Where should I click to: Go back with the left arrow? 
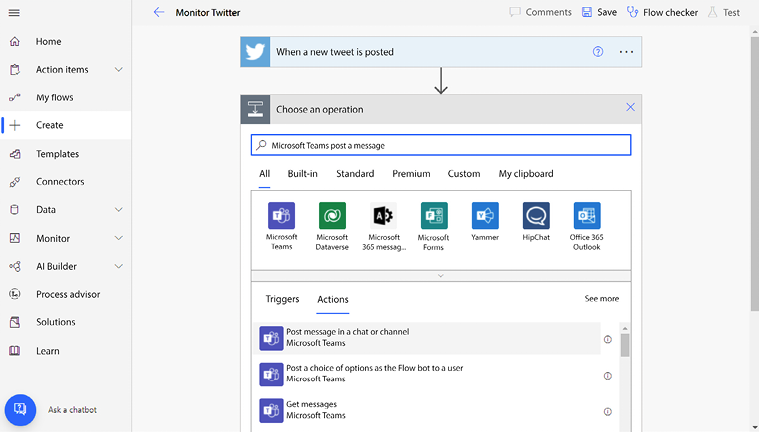(x=159, y=13)
